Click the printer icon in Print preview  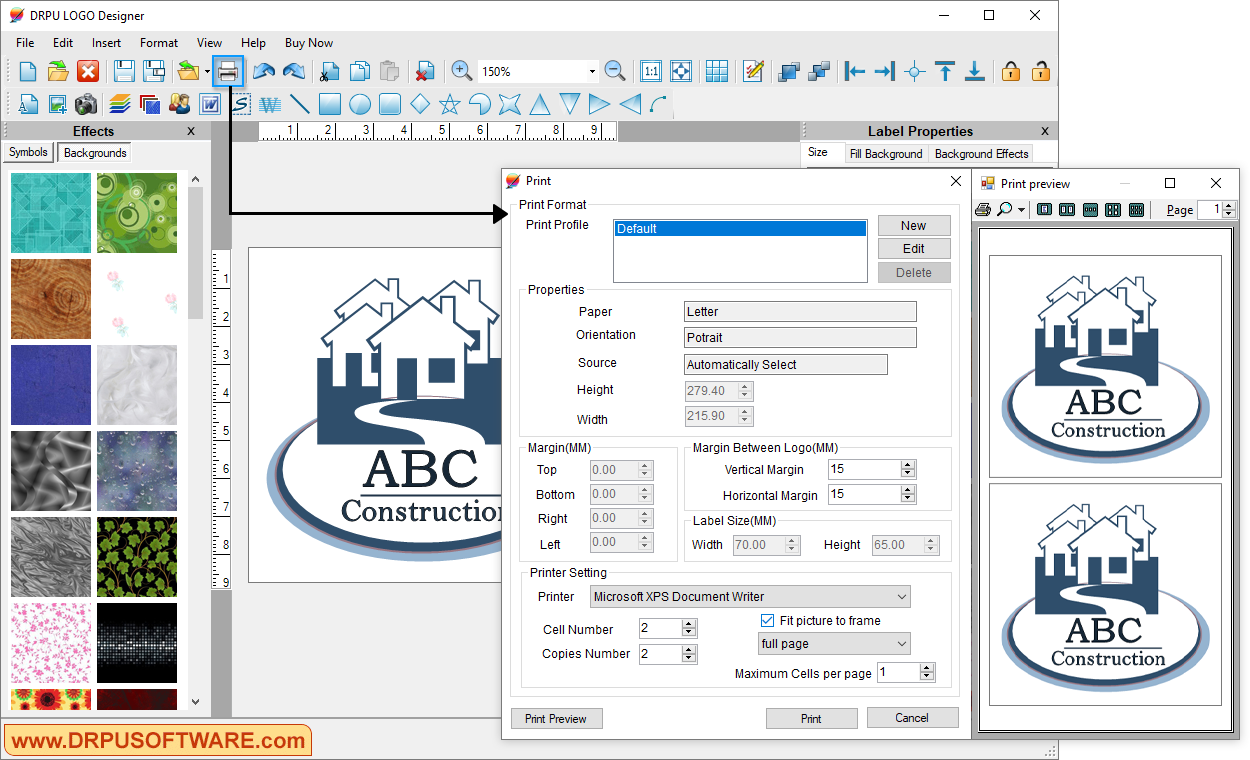tap(983, 209)
